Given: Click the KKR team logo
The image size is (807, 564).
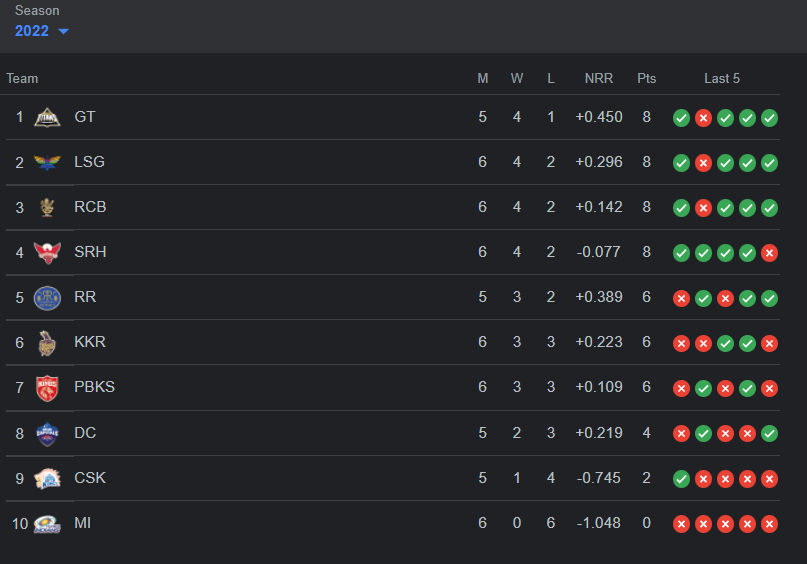Looking at the screenshot, I should point(47,342).
